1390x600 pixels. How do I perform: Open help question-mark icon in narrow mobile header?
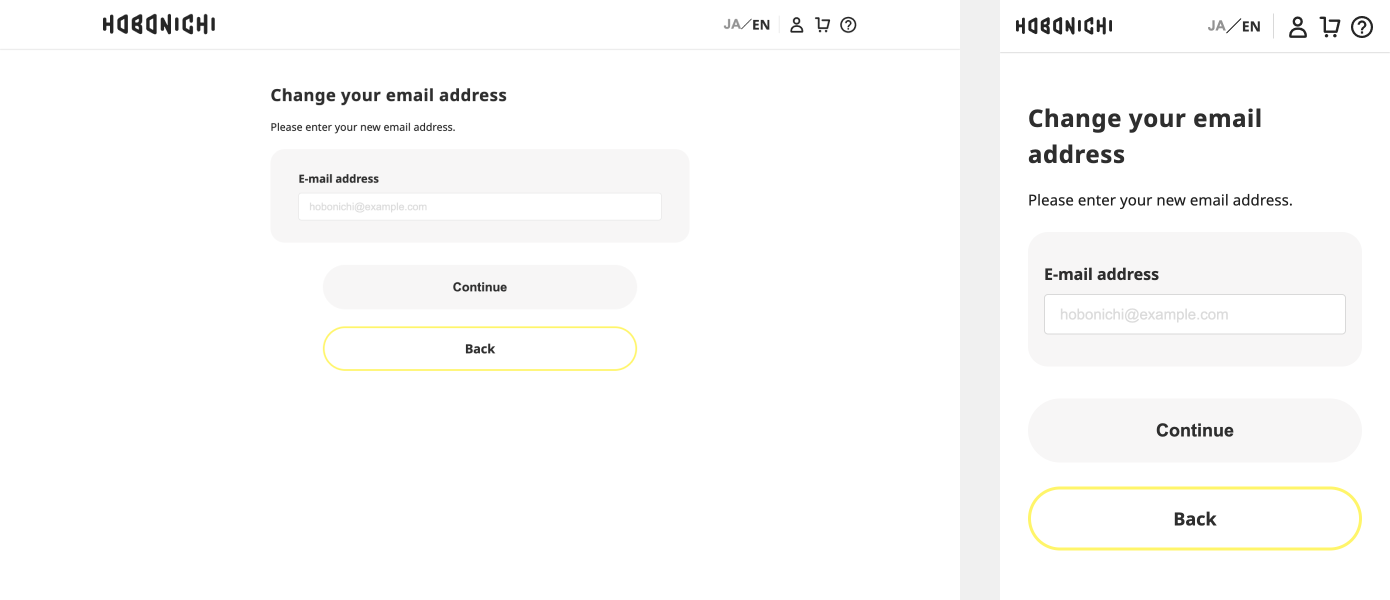[x=1362, y=27]
